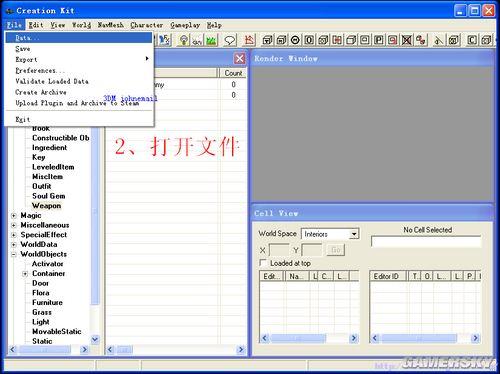Image resolution: width=500 pixels, height=374 pixels.
Task: Open the Gameplay menu
Action: point(185,25)
